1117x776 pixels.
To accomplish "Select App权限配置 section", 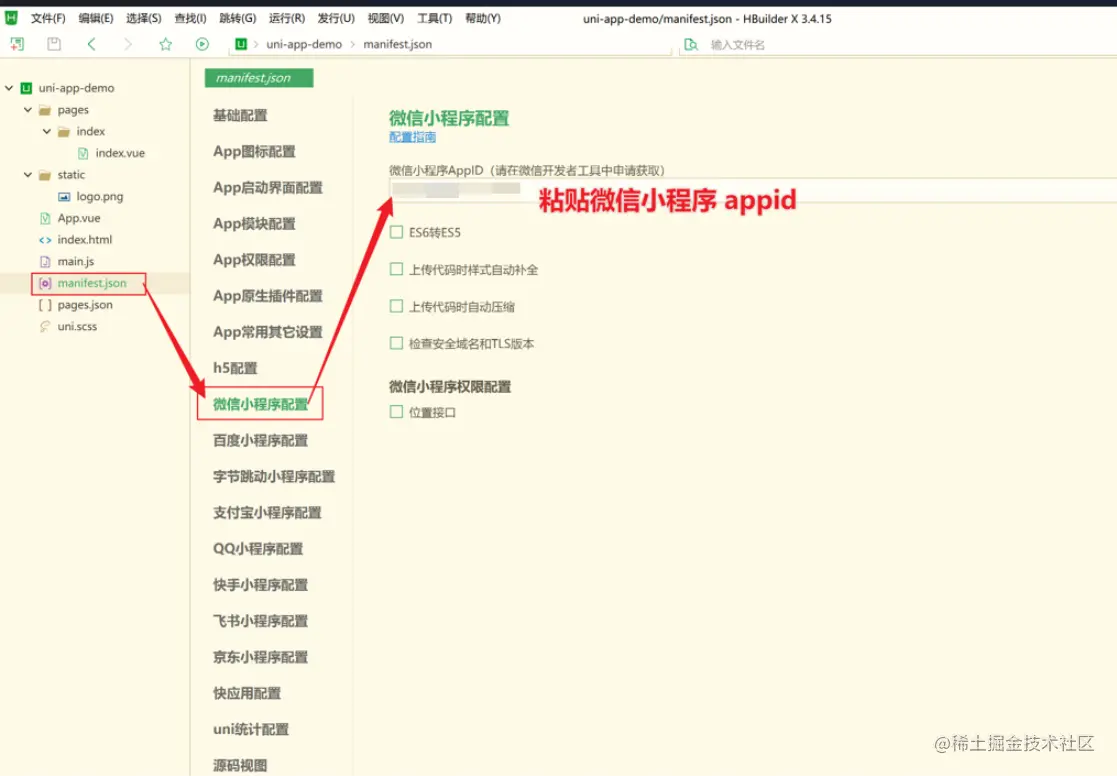I will (254, 260).
